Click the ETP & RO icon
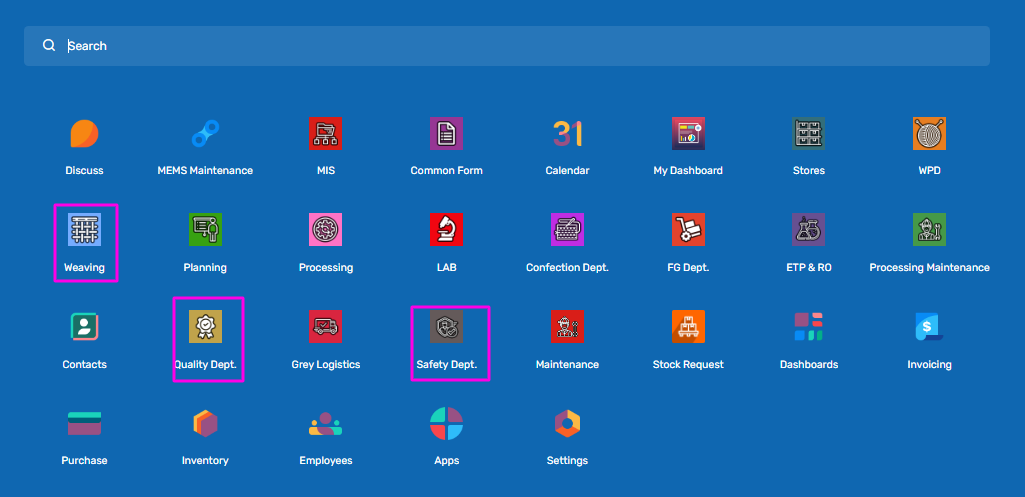This screenshot has width=1025, height=497. coord(808,231)
